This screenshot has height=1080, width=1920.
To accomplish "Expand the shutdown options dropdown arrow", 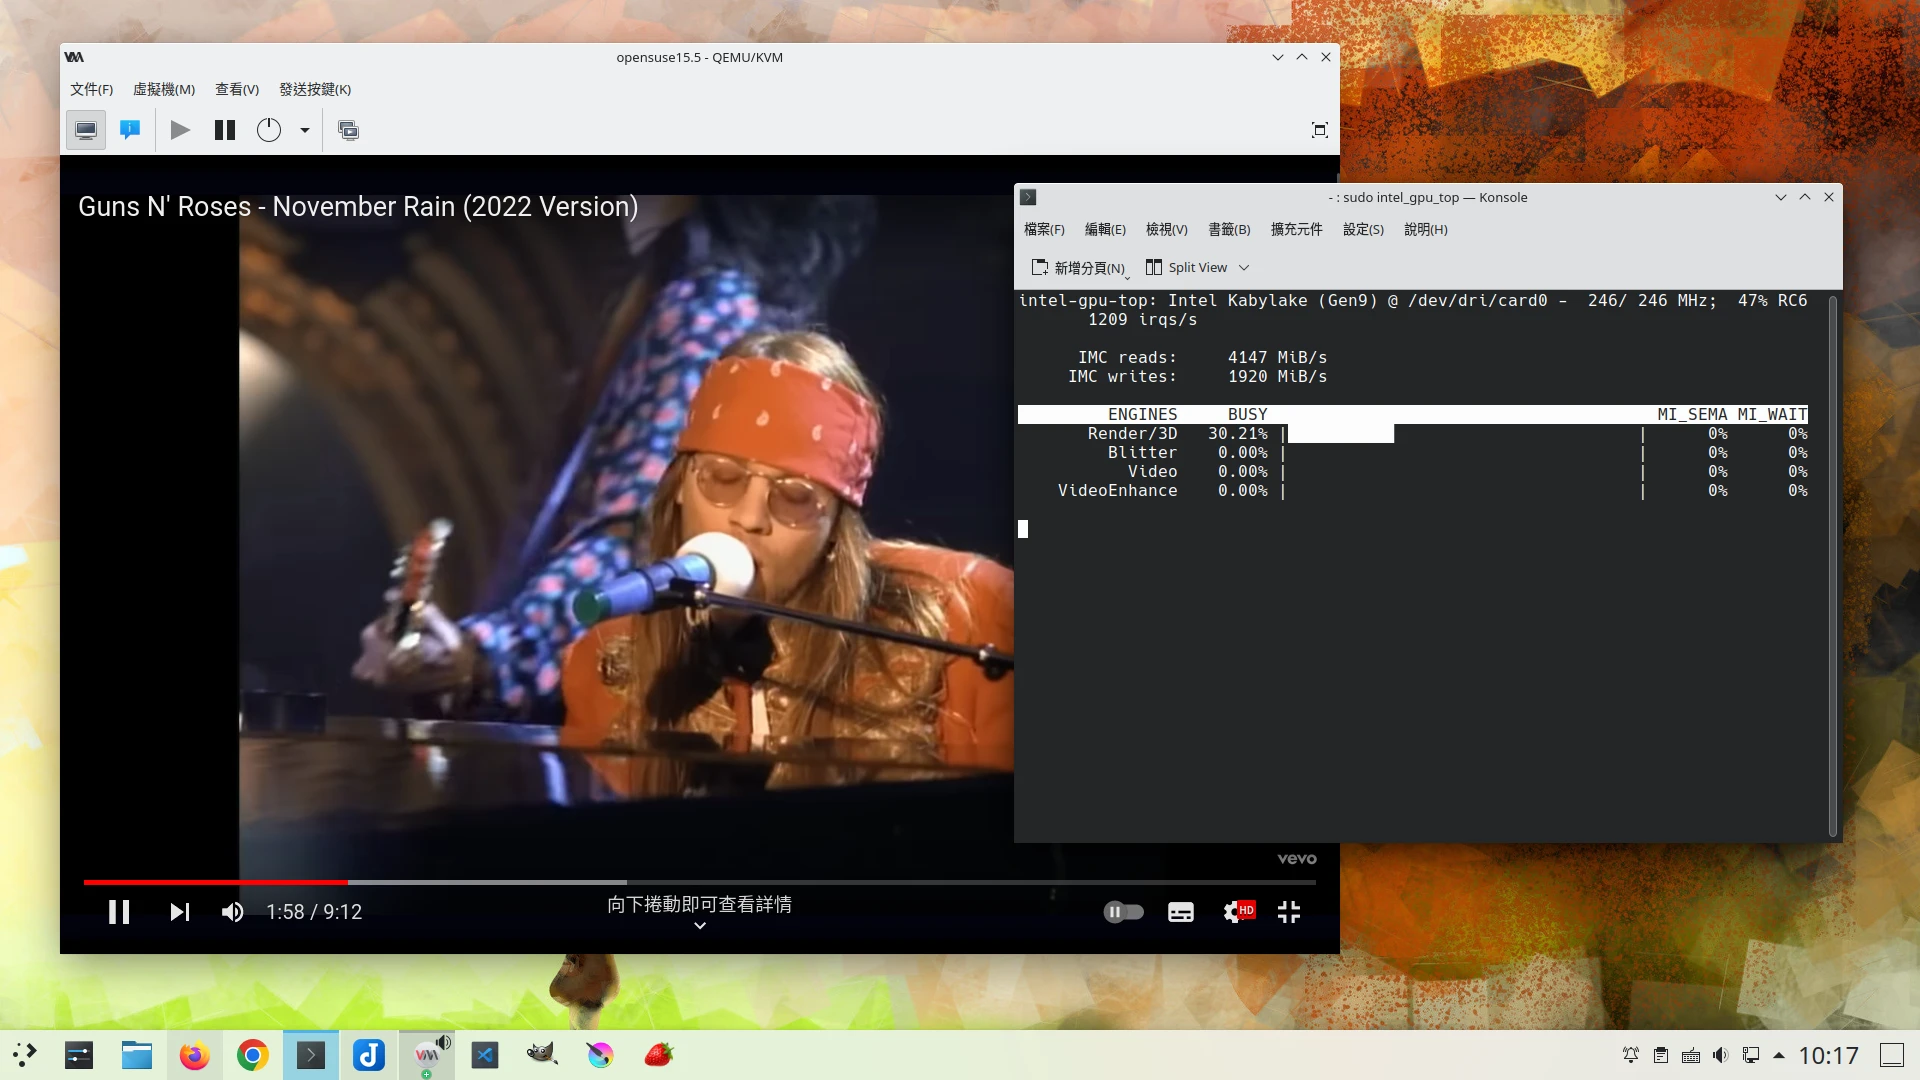I will pos(305,130).
